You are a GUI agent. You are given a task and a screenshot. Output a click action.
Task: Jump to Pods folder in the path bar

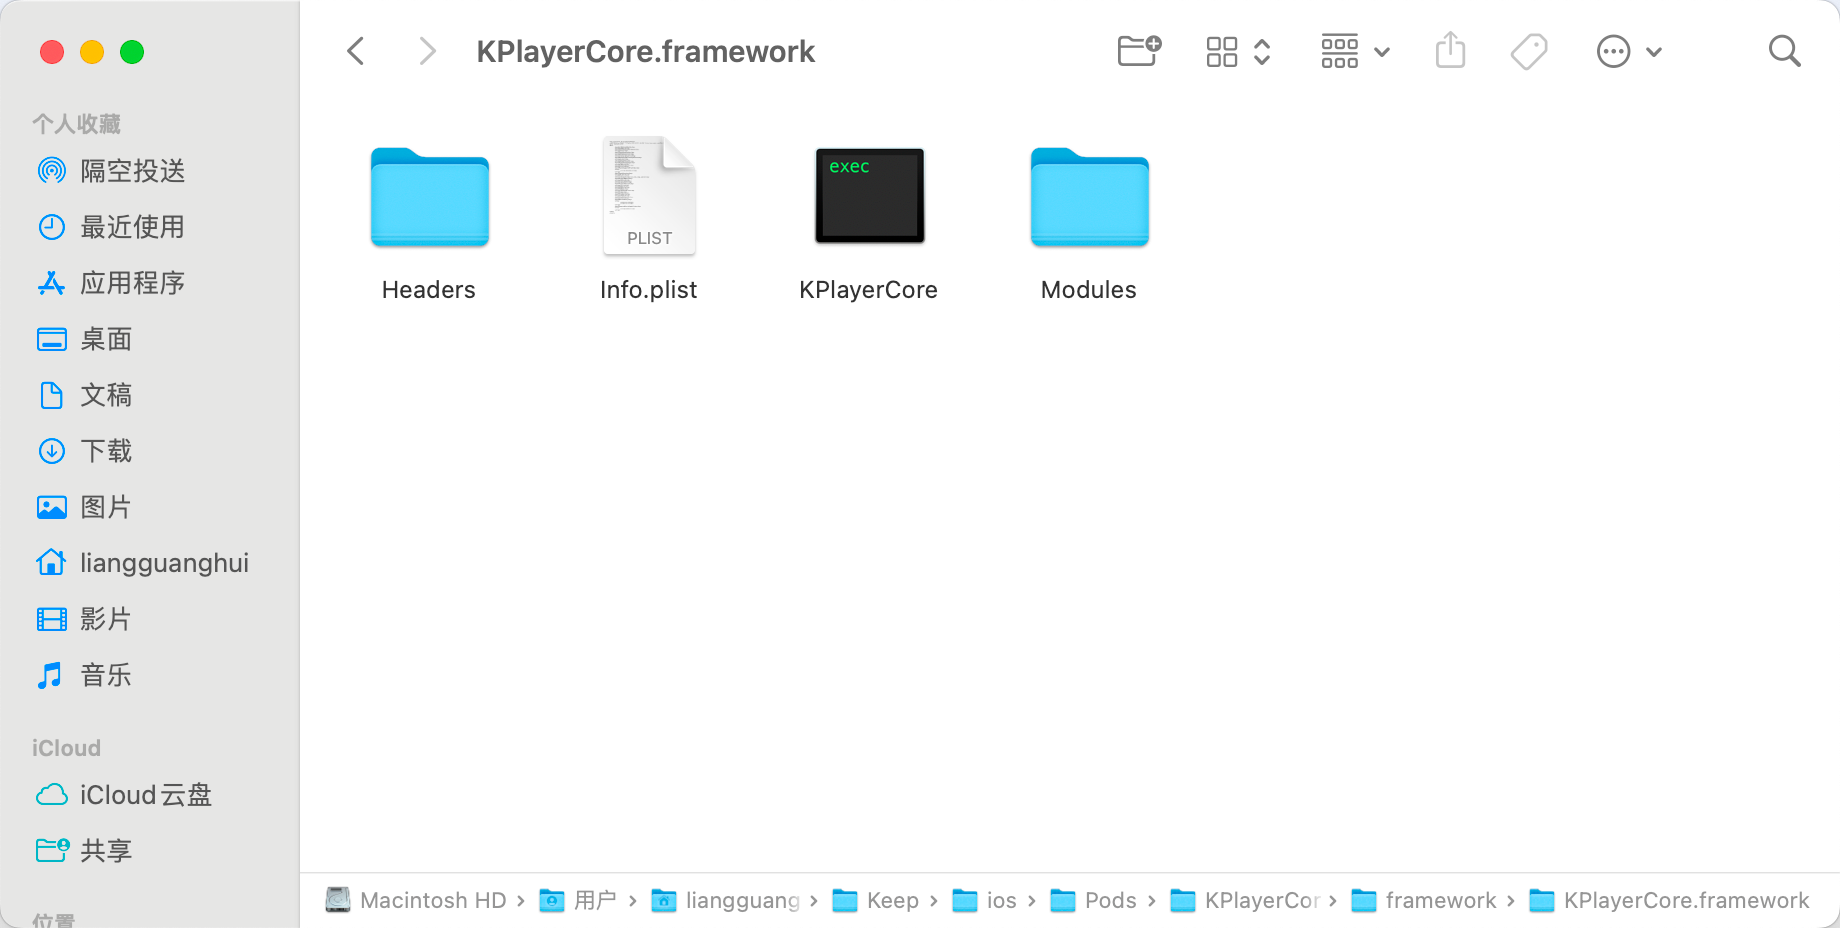tap(1094, 901)
